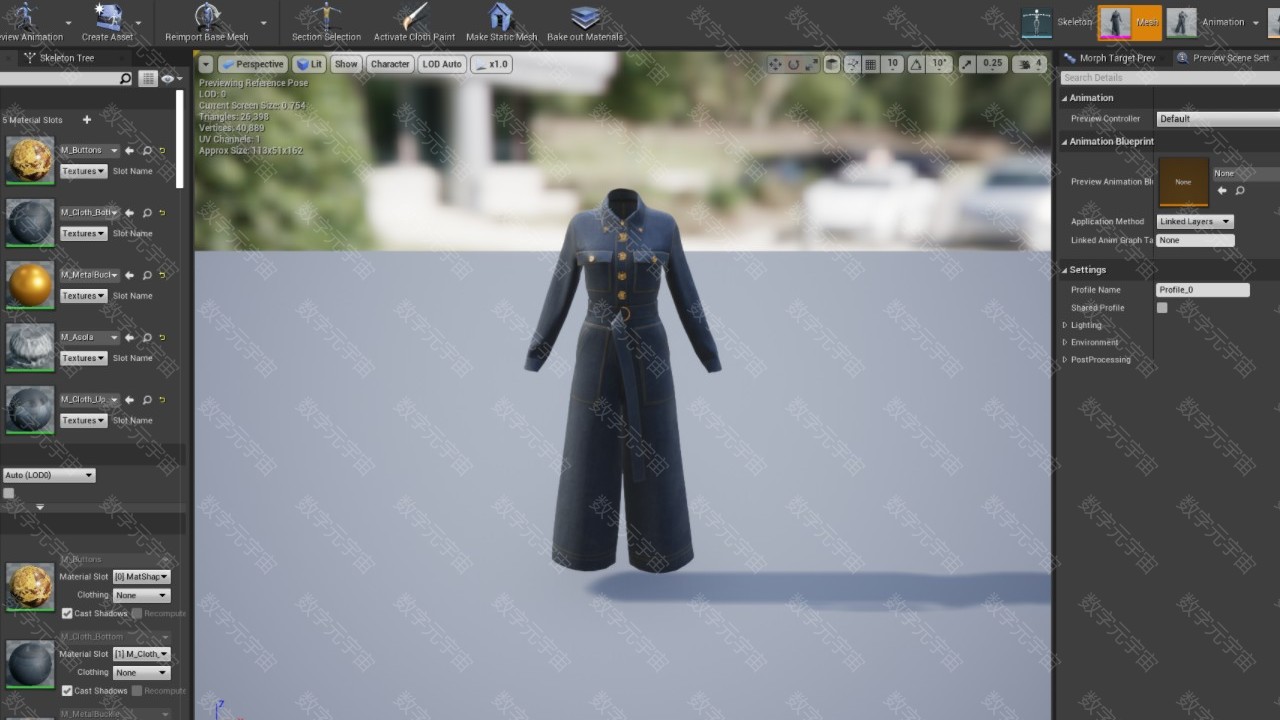Click the LOD Auto button
The image size is (1280, 720).
[x=442, y=64]
